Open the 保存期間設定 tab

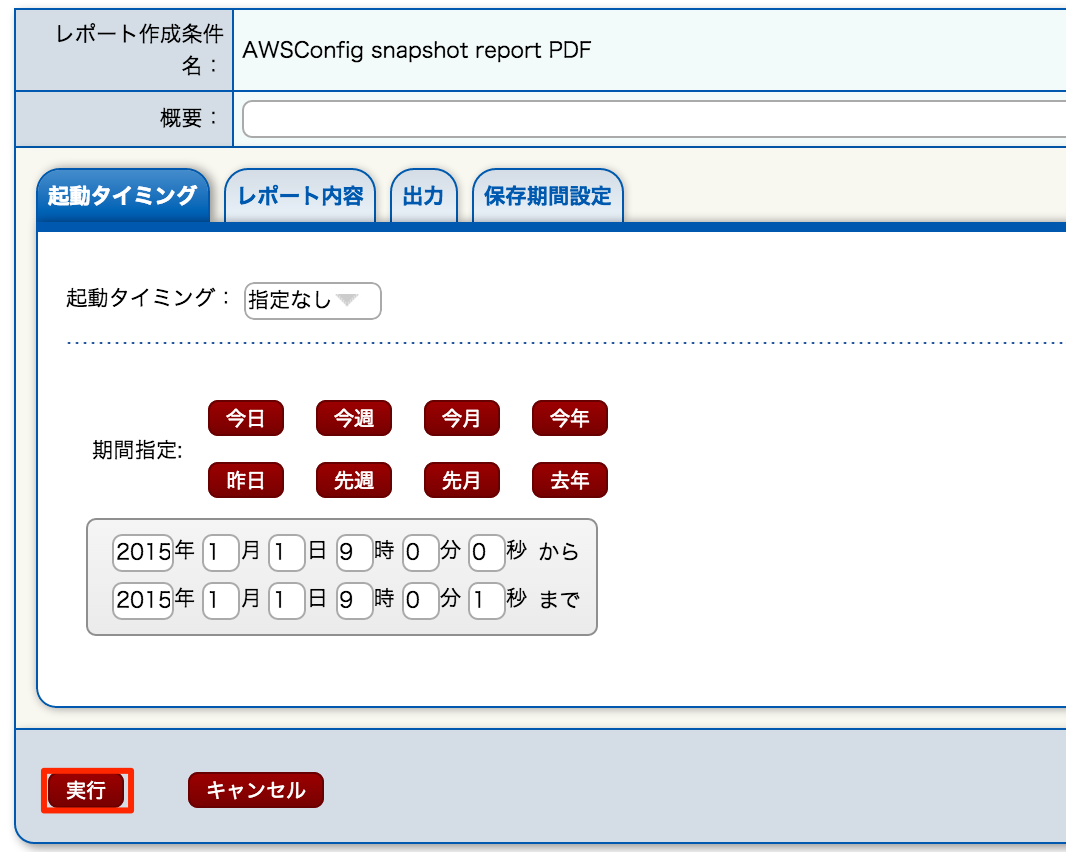pos(548,196)
